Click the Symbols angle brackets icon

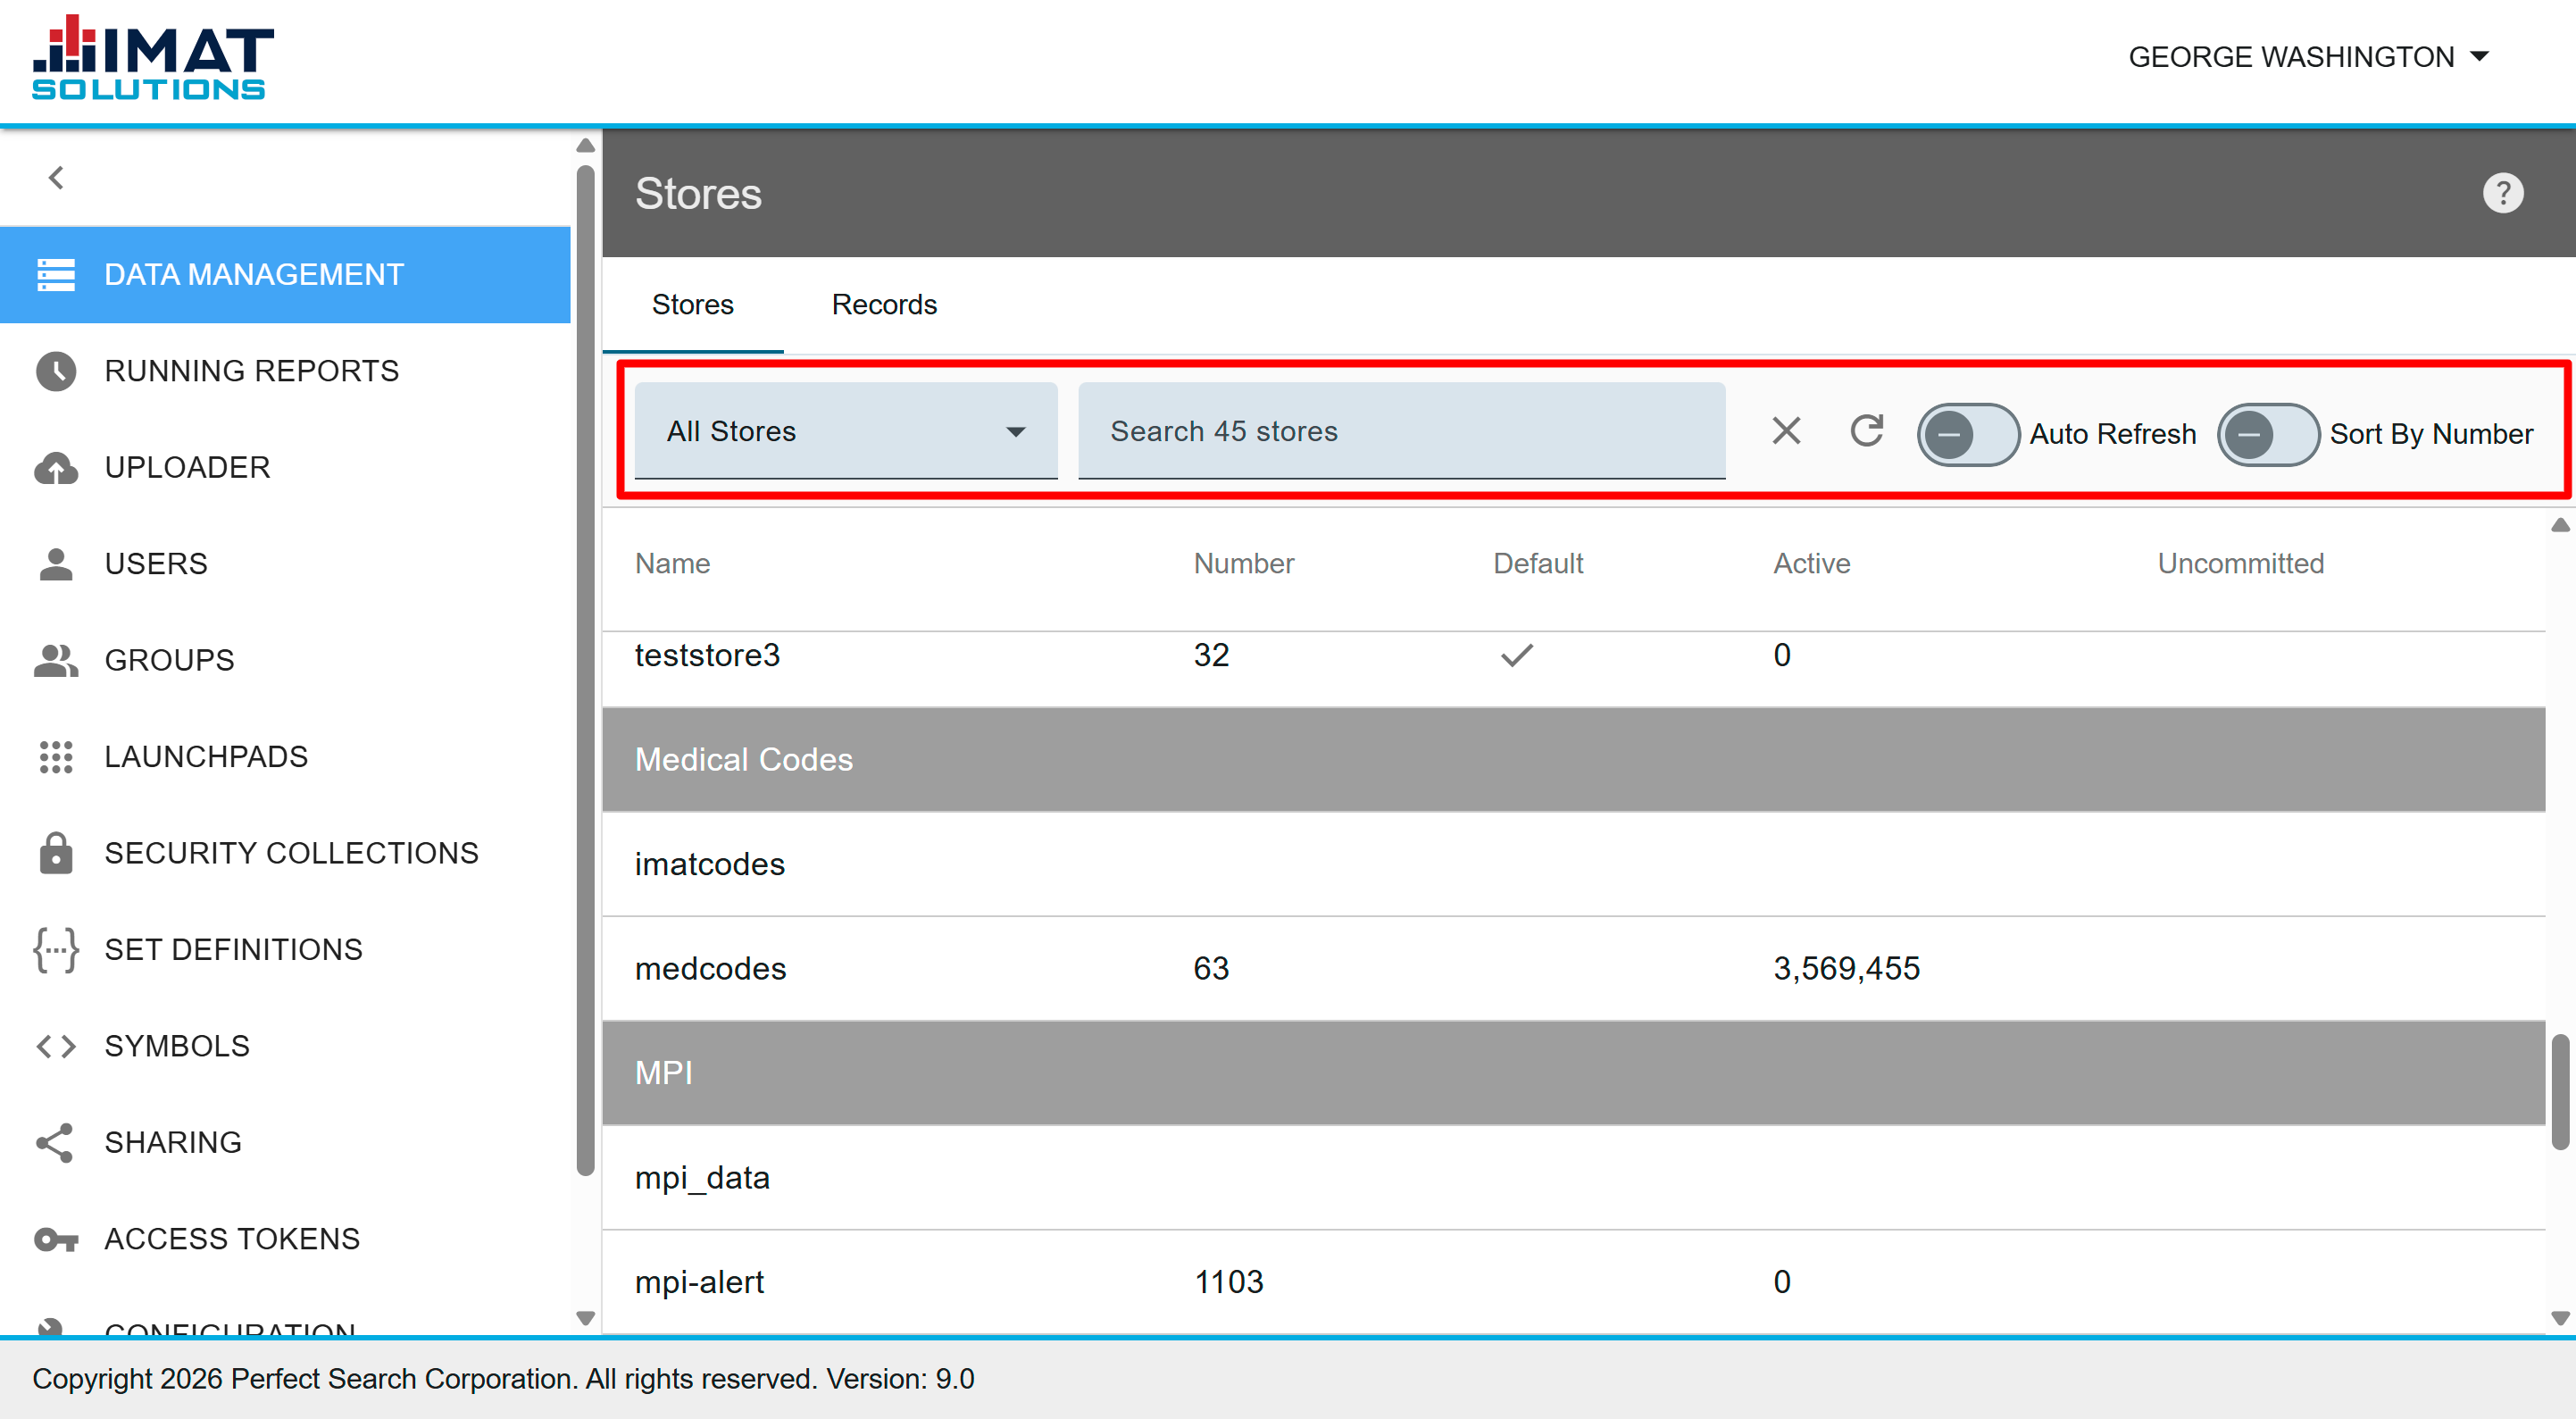[x=56, y=1046]
